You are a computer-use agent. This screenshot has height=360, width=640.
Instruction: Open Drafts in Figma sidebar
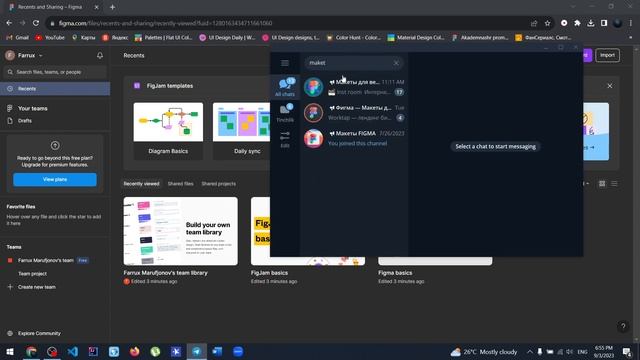[24, 121]
